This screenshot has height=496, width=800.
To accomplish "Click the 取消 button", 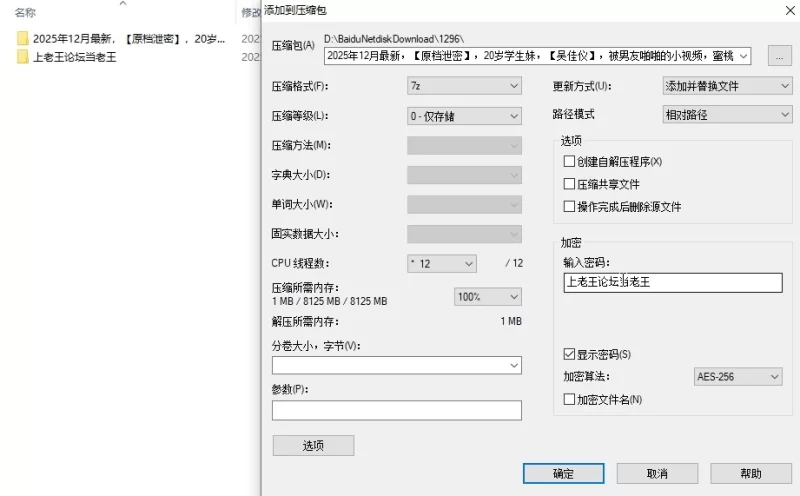I will [x=657, y=473].
